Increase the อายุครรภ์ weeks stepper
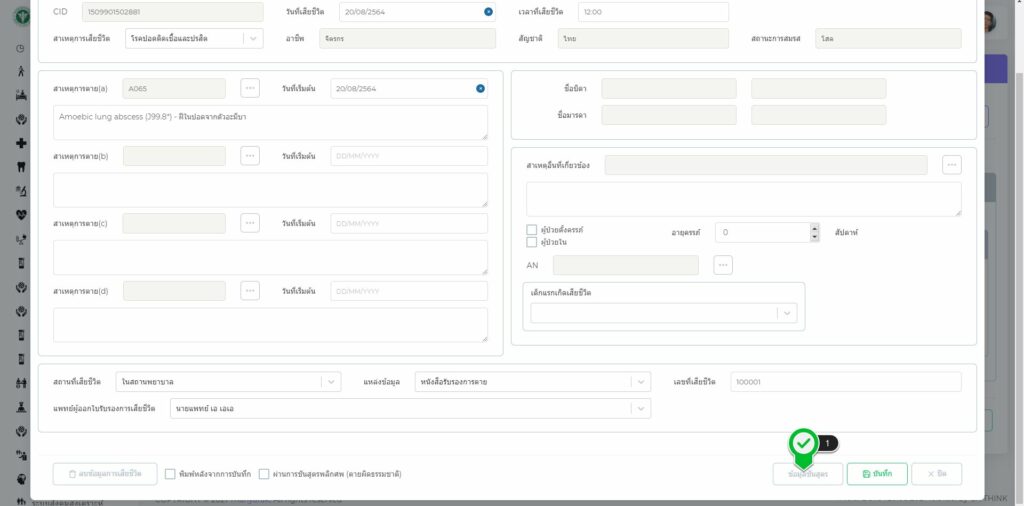The height and width of the screenshot is (506, 1024). coord(814,227)
